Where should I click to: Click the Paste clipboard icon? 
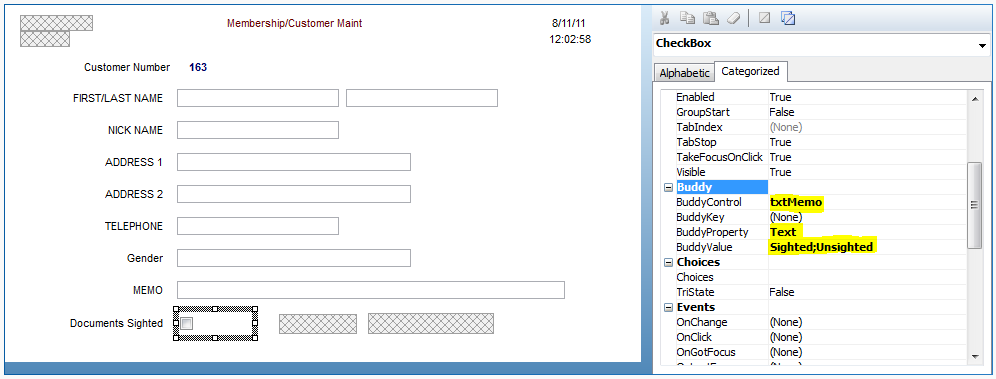pos(710,18)
